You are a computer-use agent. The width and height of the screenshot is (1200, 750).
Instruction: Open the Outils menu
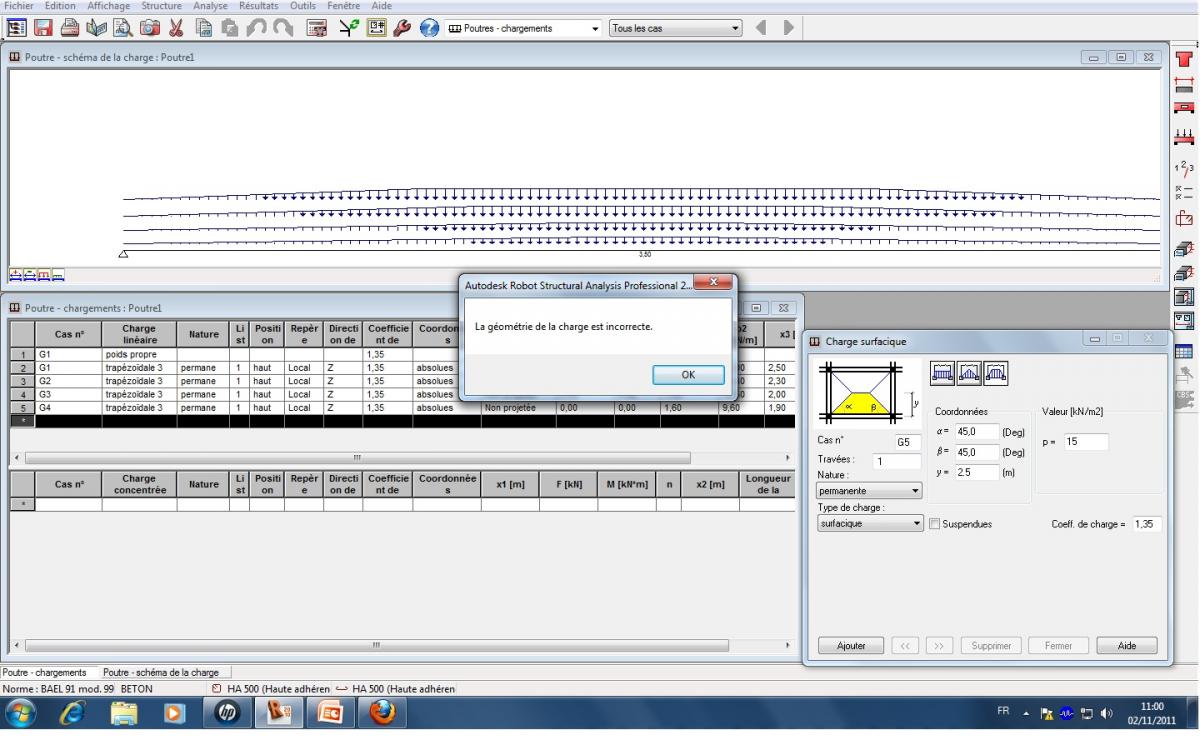[303, 6]
